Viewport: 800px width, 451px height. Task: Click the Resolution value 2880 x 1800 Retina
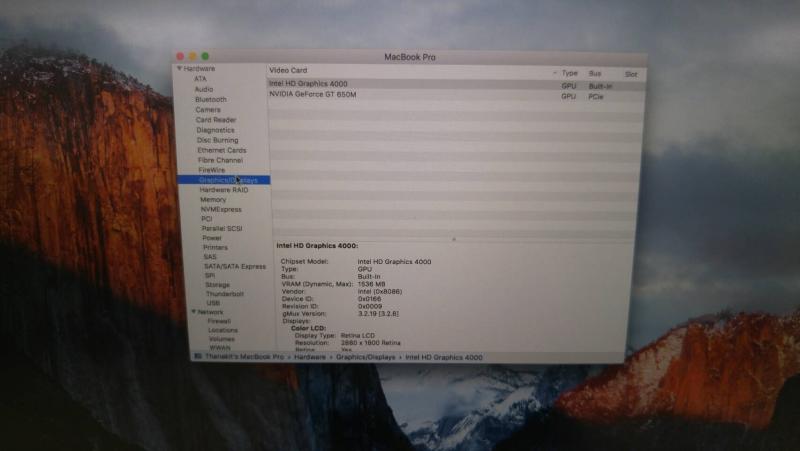(370, 343)
